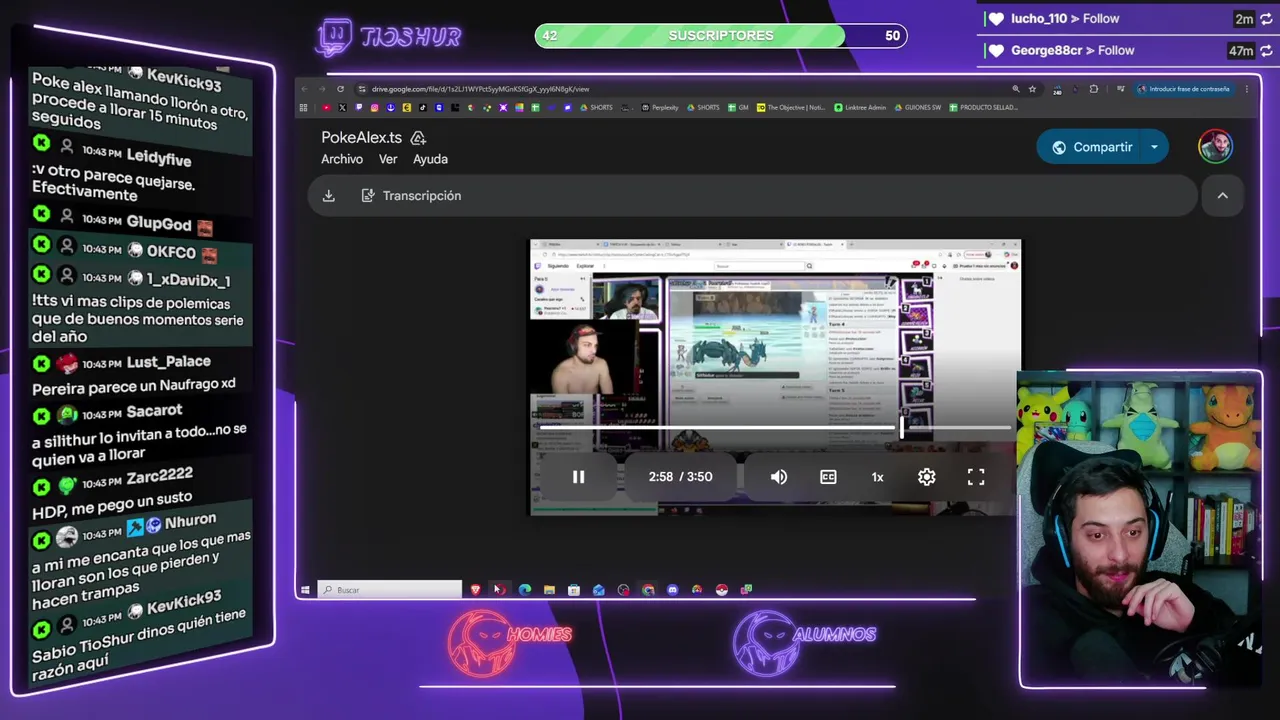Screen dimensions: 1280x720
Task: Open the 1x playback speed menu
Action: click(877, 477)
